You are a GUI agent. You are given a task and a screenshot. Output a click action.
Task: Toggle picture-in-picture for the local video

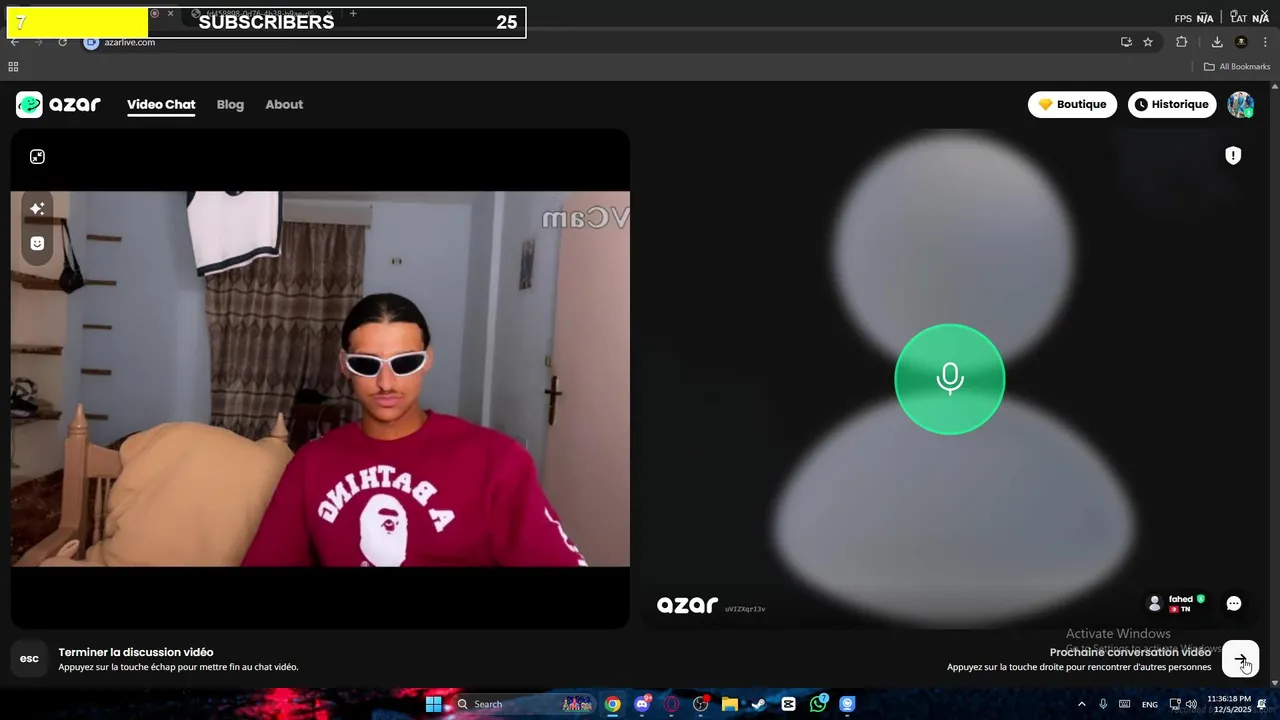[37, 156]
